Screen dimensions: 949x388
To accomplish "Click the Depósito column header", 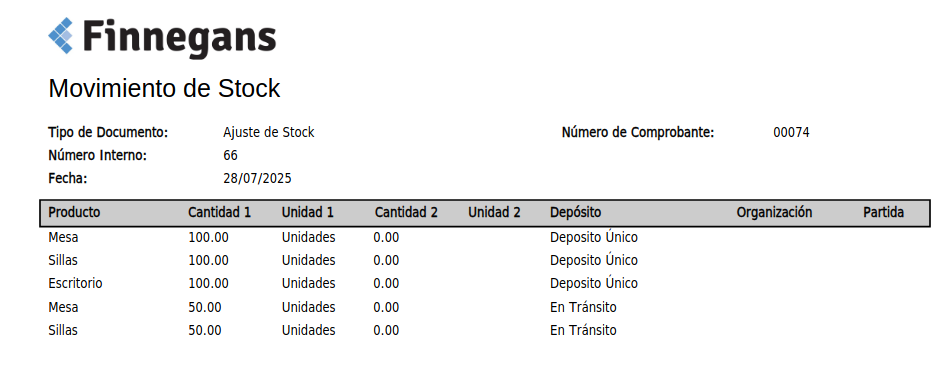I will [x=576, y=212].
